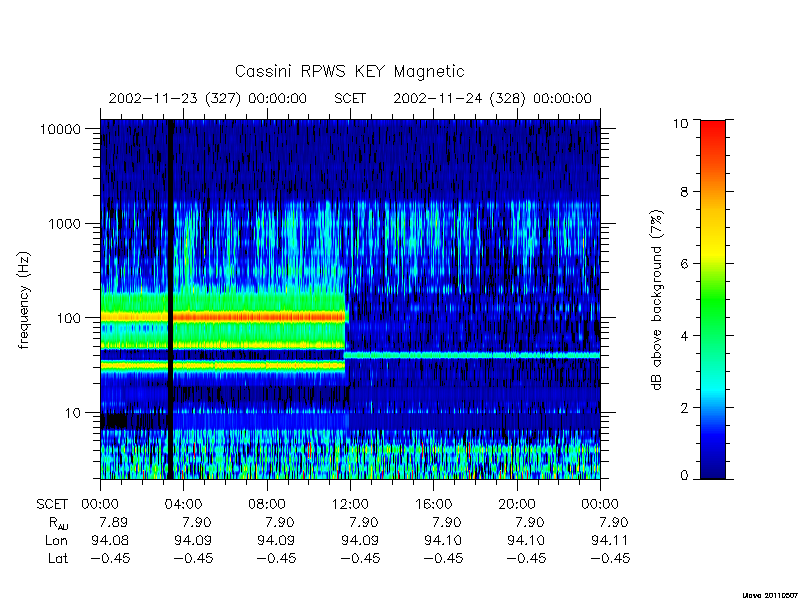Click the thin cyan line after 12:00

pyautogui.click(x=472, y=355)
